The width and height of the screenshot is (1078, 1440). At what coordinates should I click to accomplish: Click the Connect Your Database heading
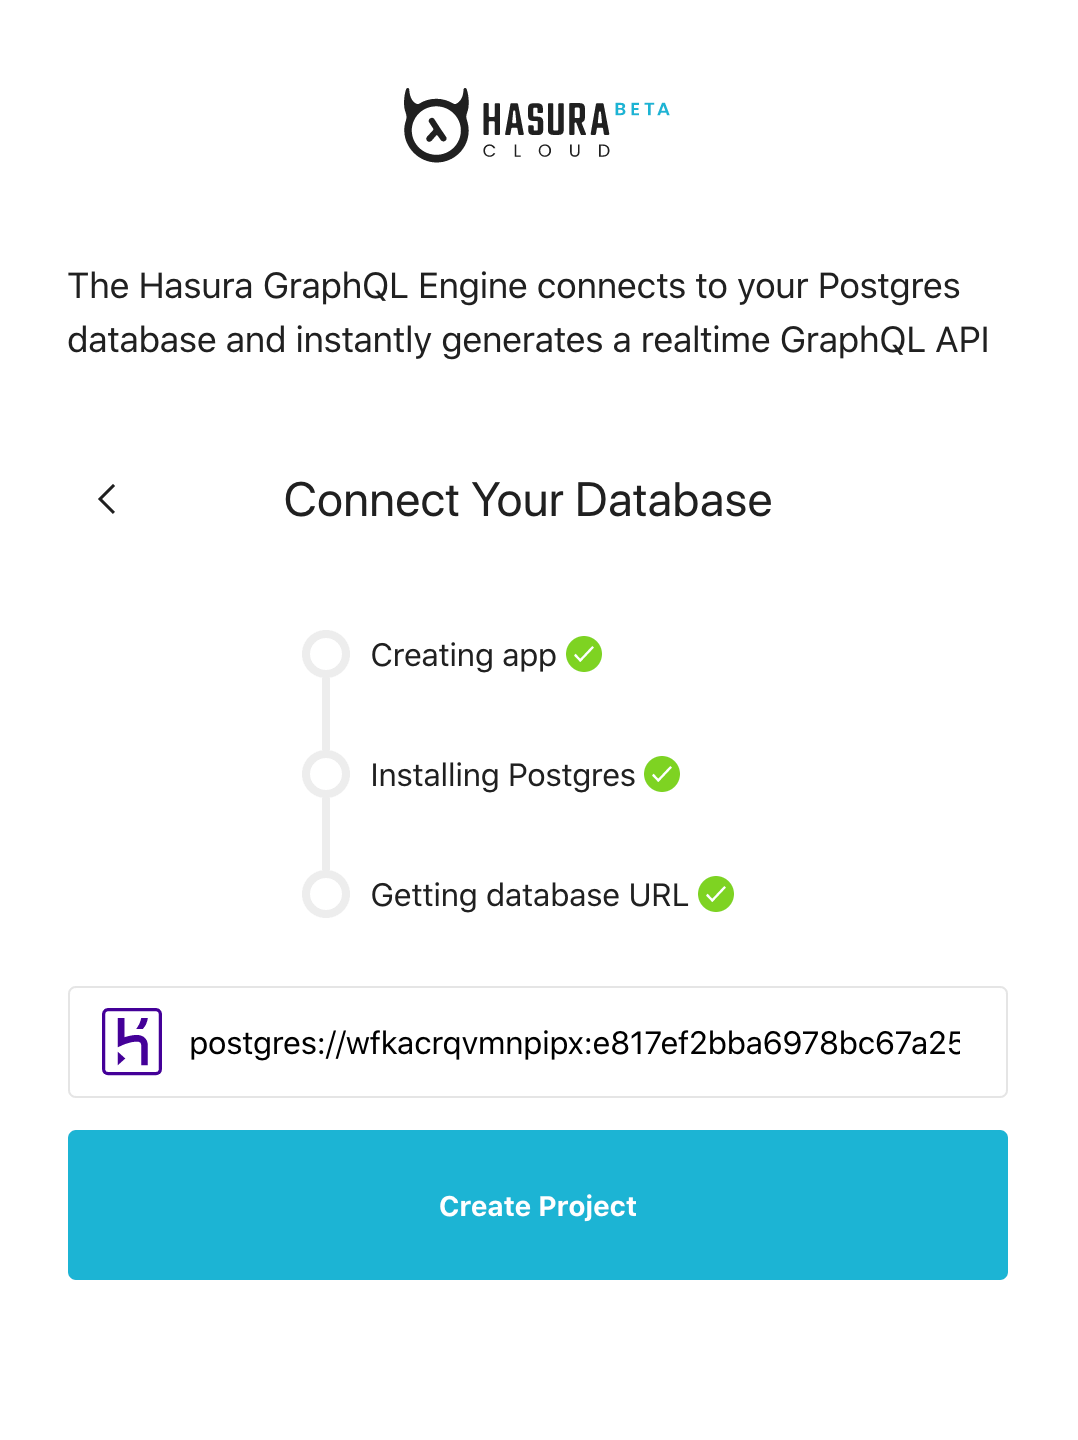click(x=528, y=500)
